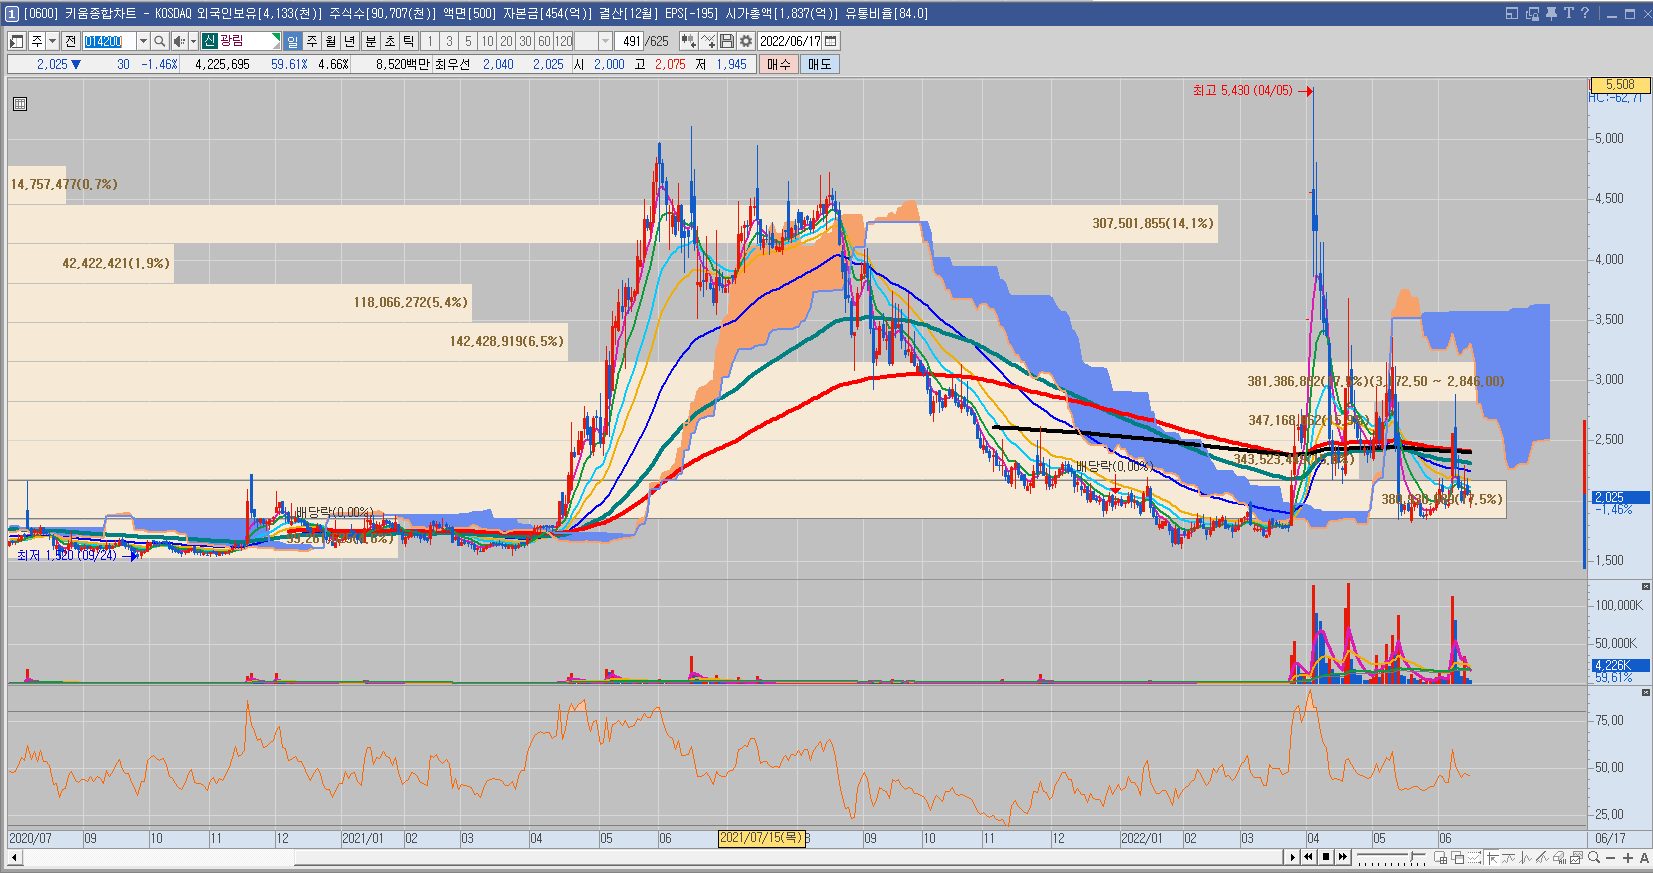1653x873 pixels.
Task: Click the add indicator icon
Action: pos(688,41)
